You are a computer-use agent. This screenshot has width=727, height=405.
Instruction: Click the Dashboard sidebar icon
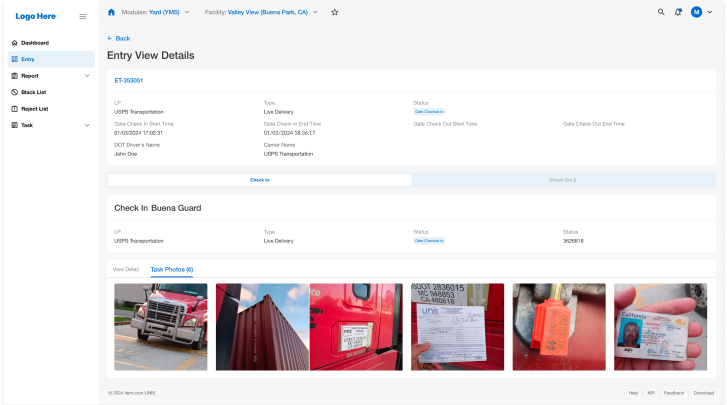(14, 43)
